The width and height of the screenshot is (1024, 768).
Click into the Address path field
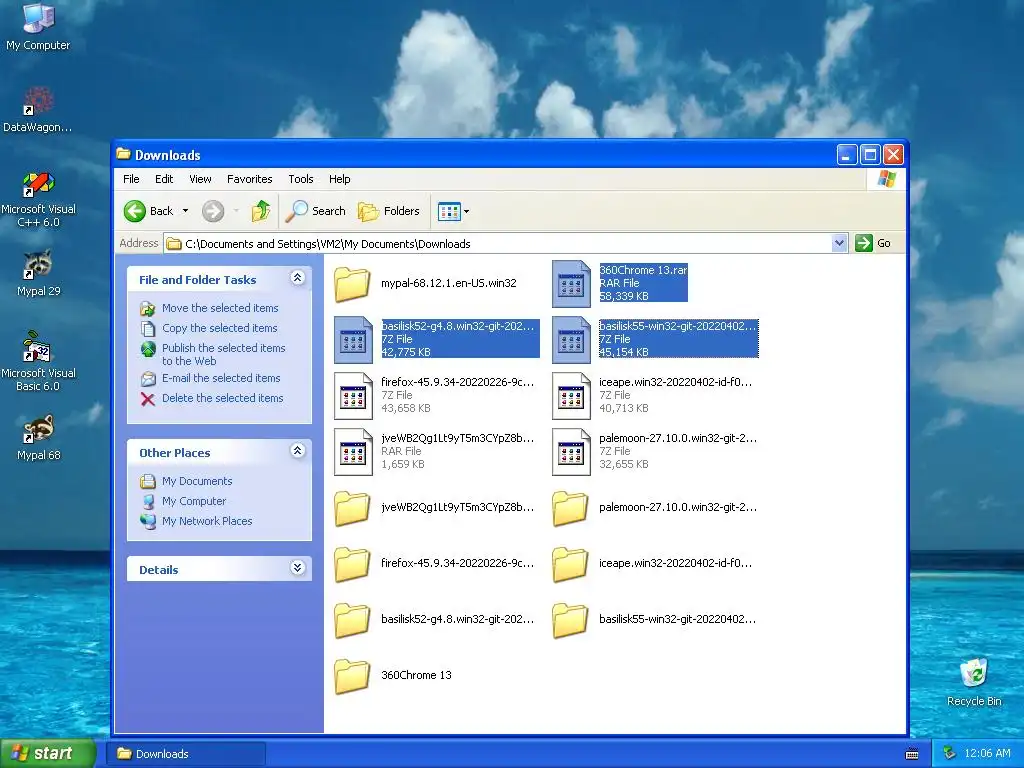tap(498, 244)
